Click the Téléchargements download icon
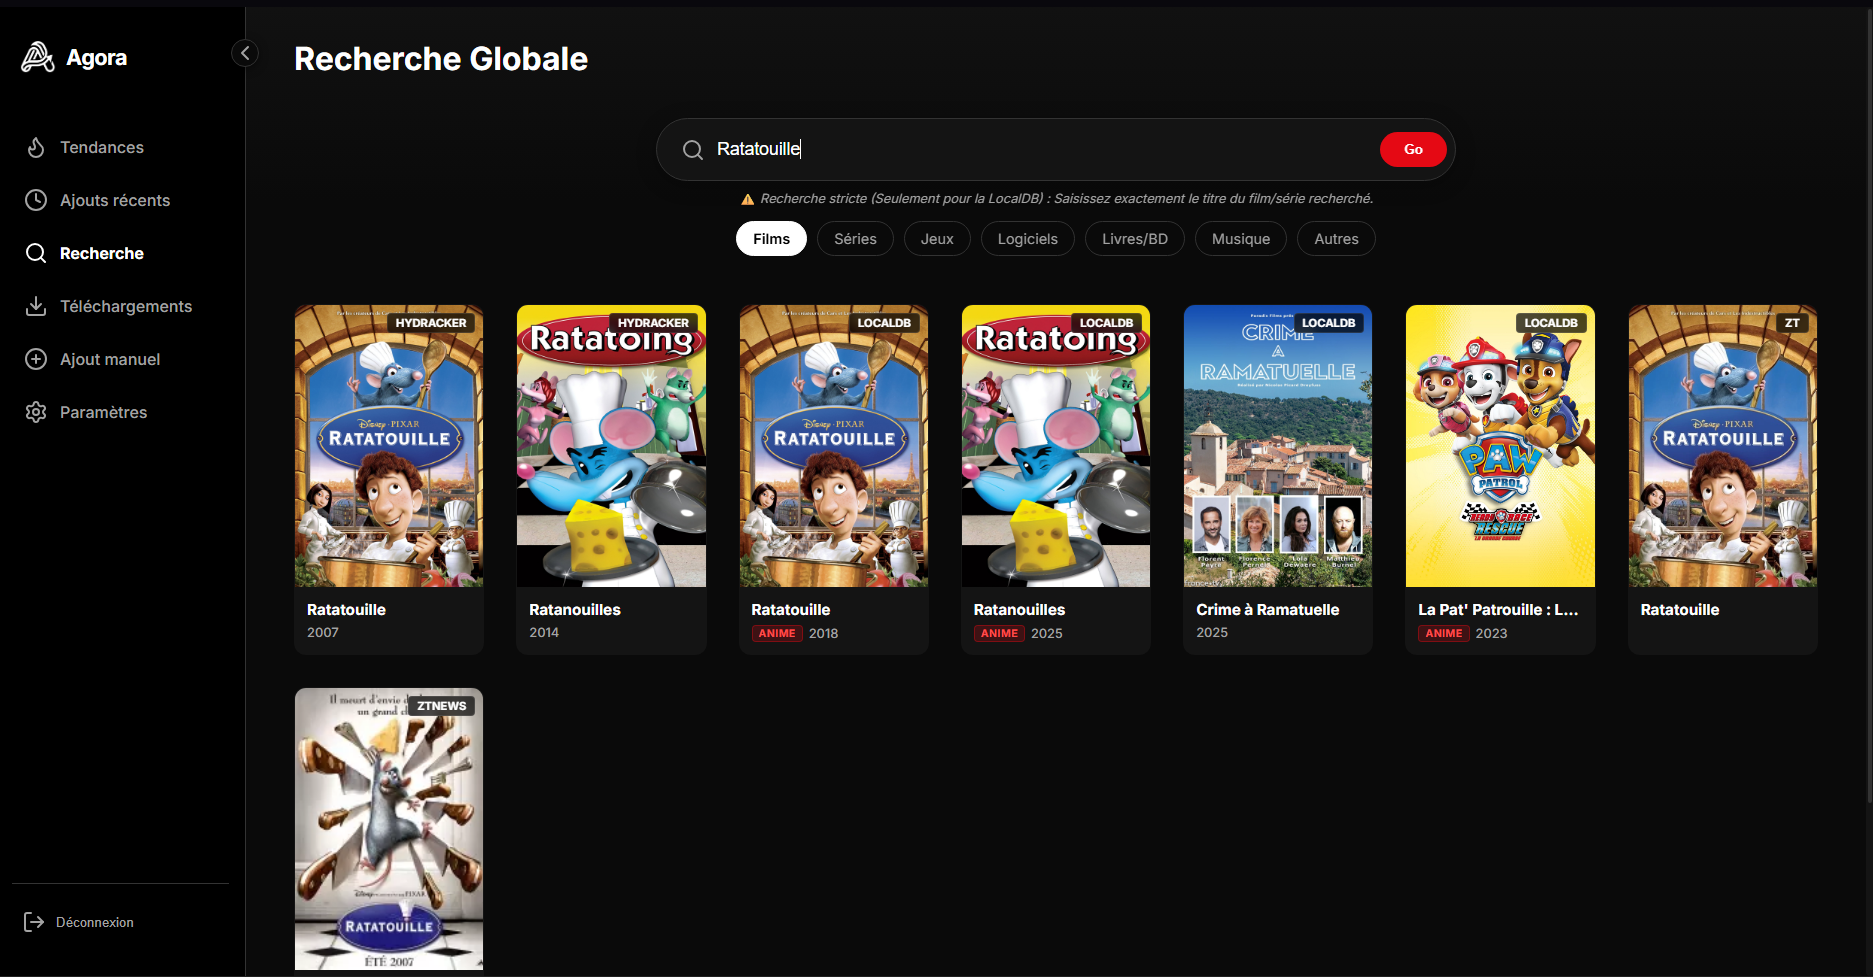This screenshot has width=1873, height=977. click(x=36, y=306)
